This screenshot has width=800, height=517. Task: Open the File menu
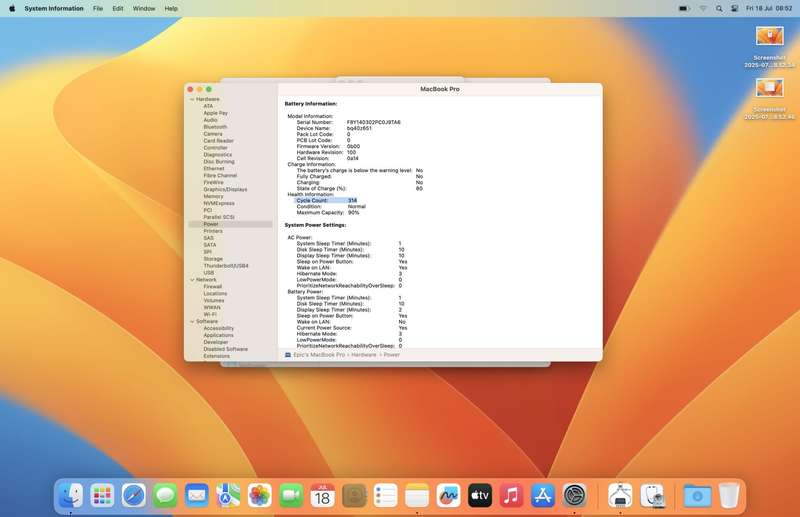pos(98,8)
